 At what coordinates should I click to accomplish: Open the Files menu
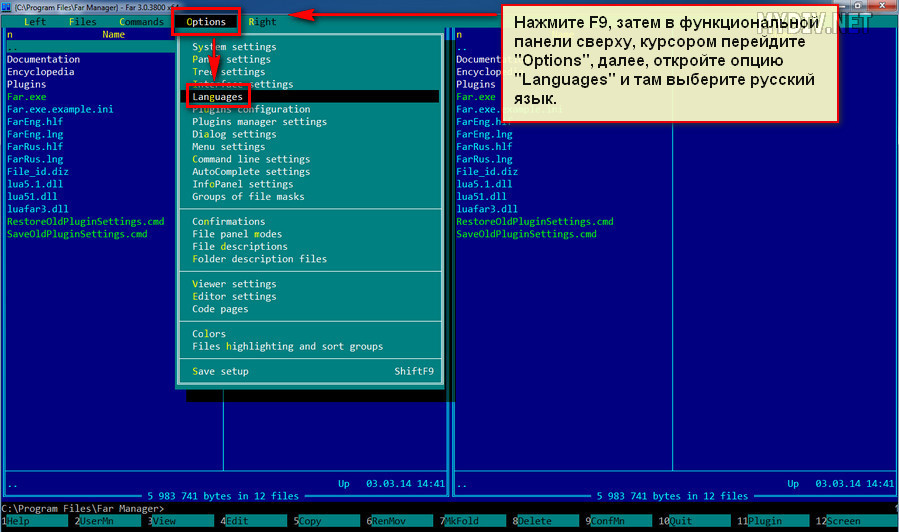pos(83,21)
